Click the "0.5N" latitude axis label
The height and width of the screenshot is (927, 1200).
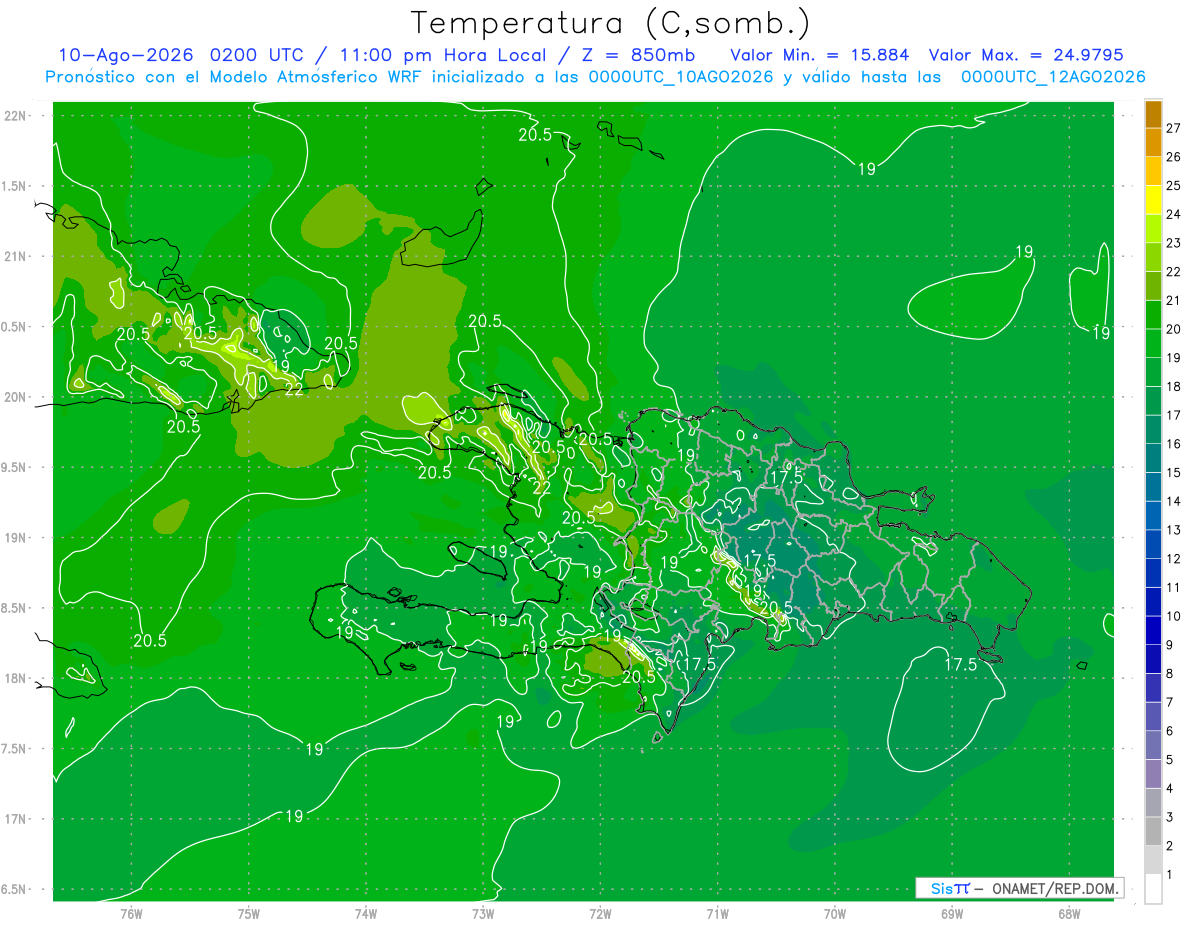[x=15, y=327]
